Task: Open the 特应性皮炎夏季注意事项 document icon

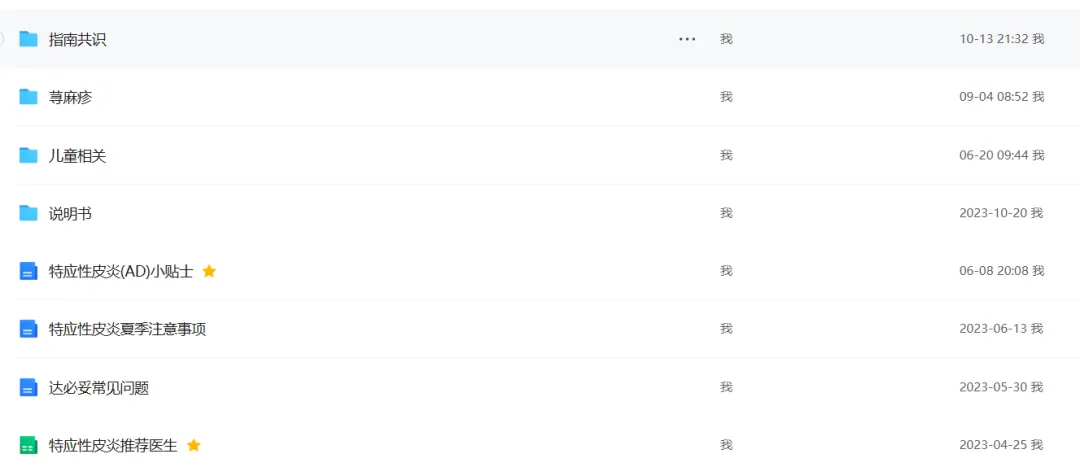Action: click(x=28, y=329)
